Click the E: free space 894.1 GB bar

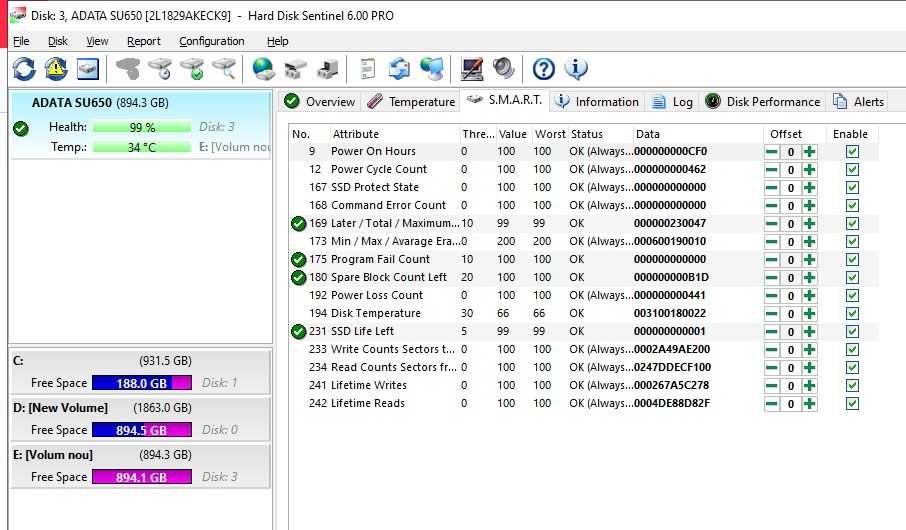pyautogui.click(x=142, y=477)
